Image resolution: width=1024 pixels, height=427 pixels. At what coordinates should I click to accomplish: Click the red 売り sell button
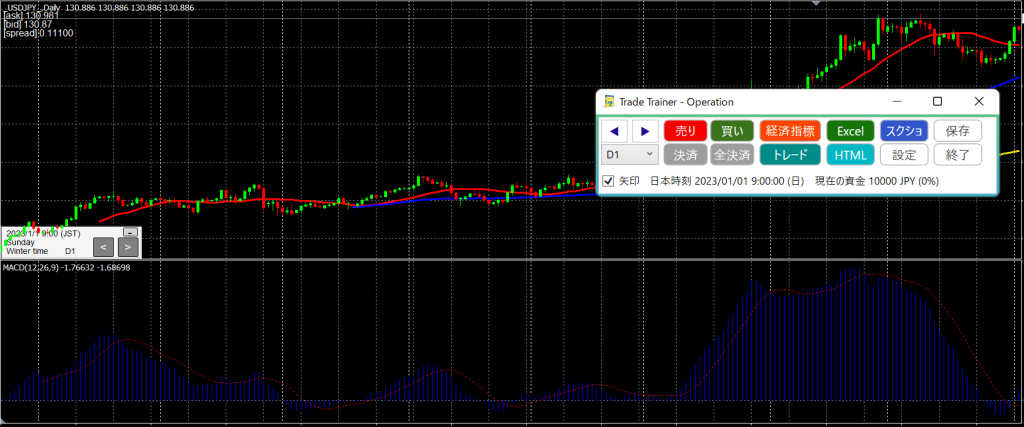tap(685, 131)
